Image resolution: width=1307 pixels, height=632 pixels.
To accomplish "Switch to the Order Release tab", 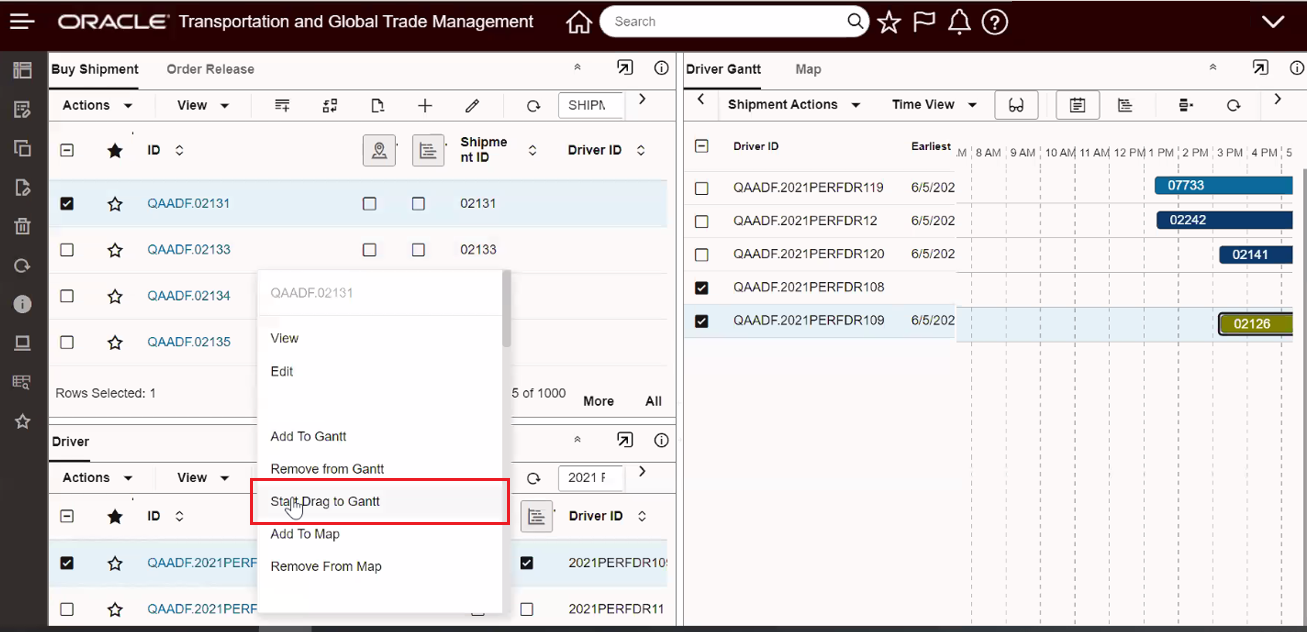I will (x=210, y=69).
